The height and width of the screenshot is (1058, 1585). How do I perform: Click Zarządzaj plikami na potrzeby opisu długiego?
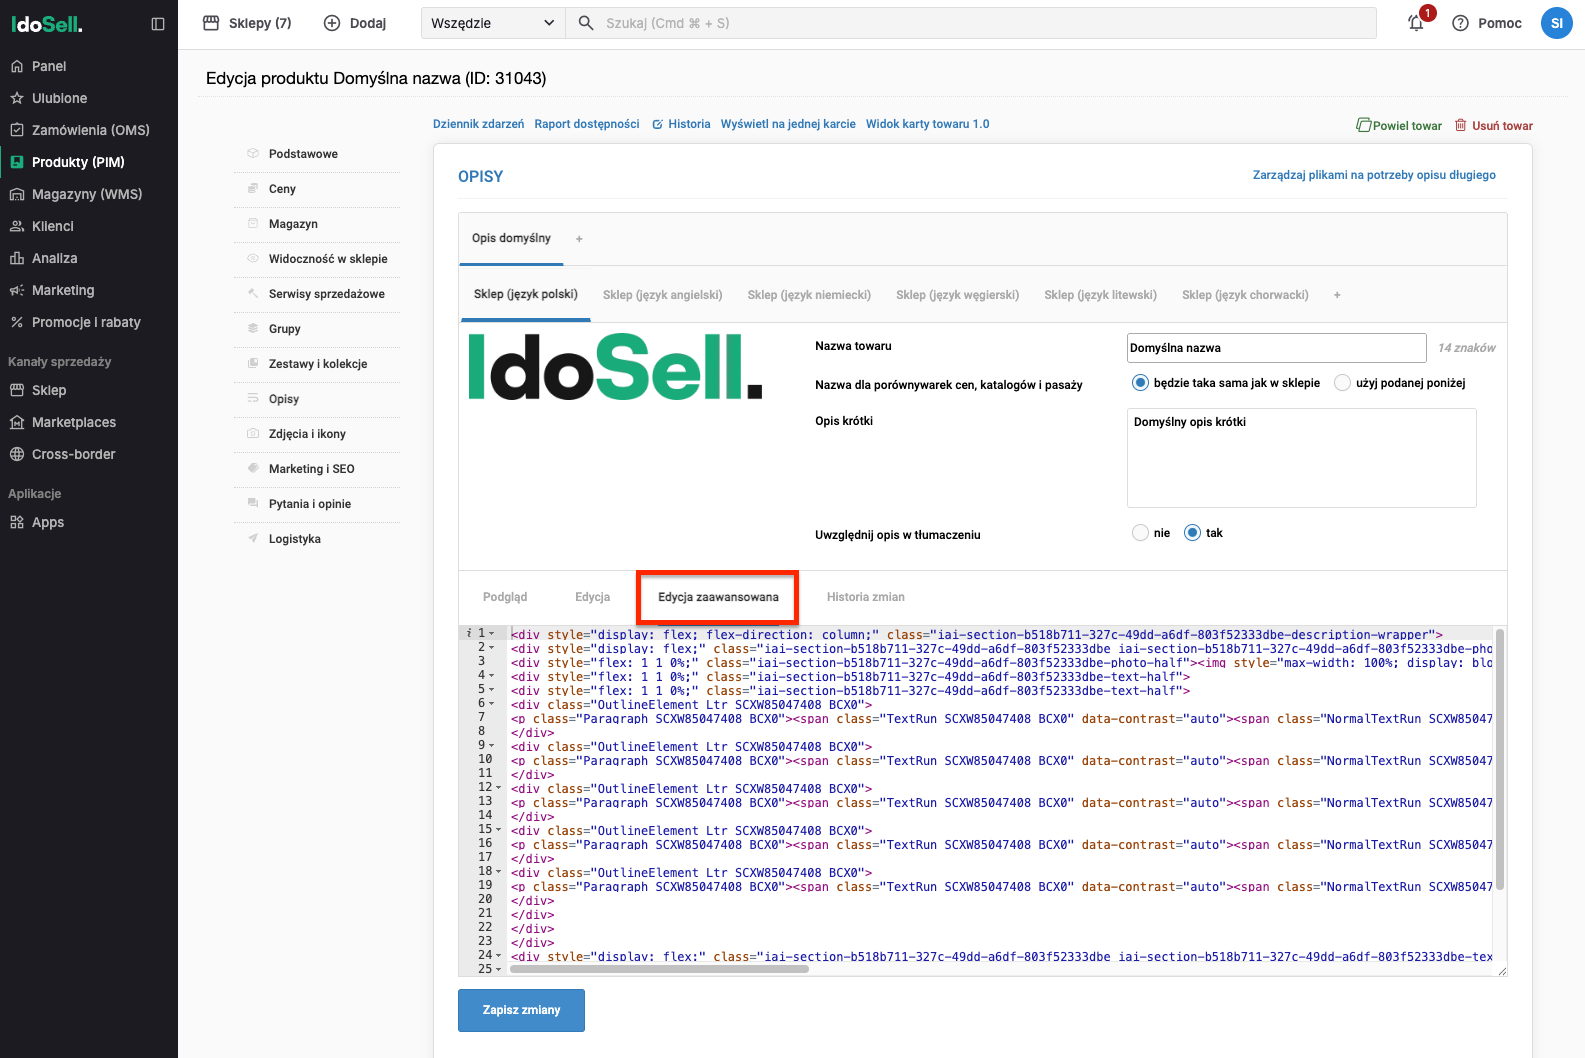point(1374,175)
